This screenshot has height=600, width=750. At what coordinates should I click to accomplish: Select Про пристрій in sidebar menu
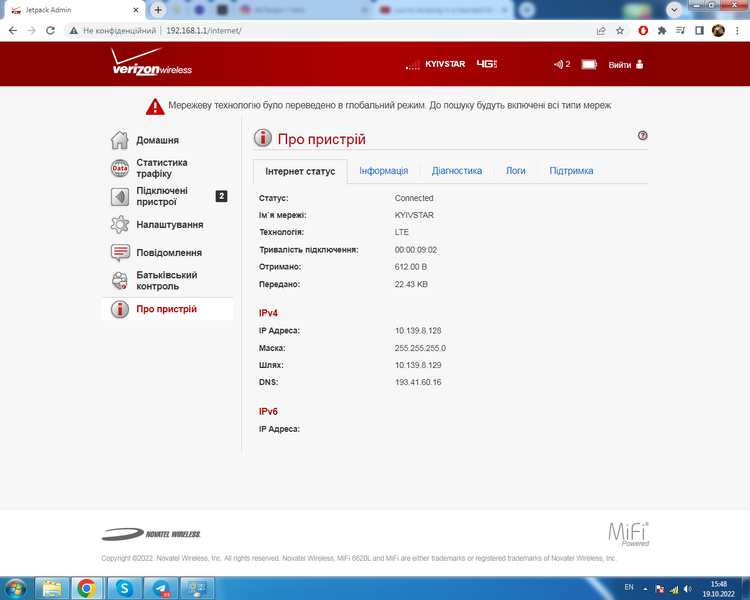tap(167, 309)
